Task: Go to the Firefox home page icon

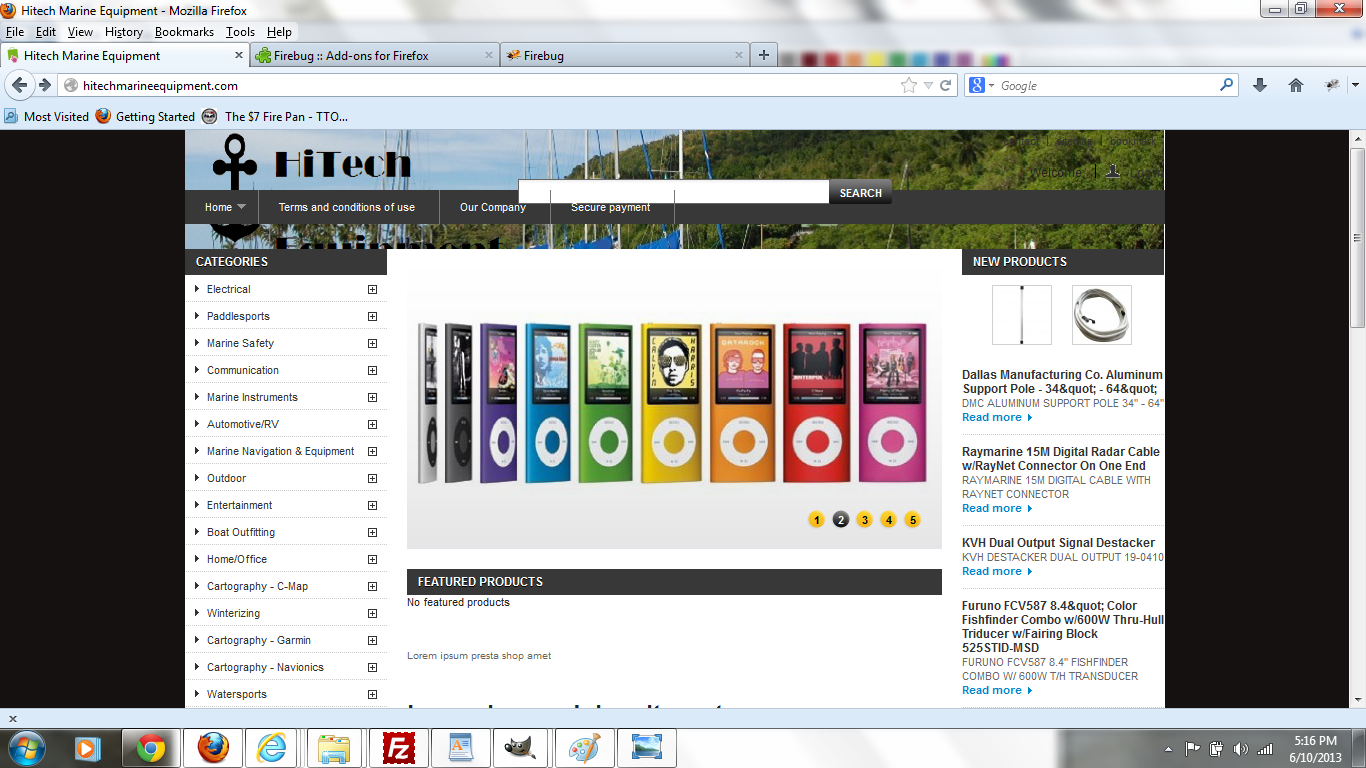Action: 1296,86
